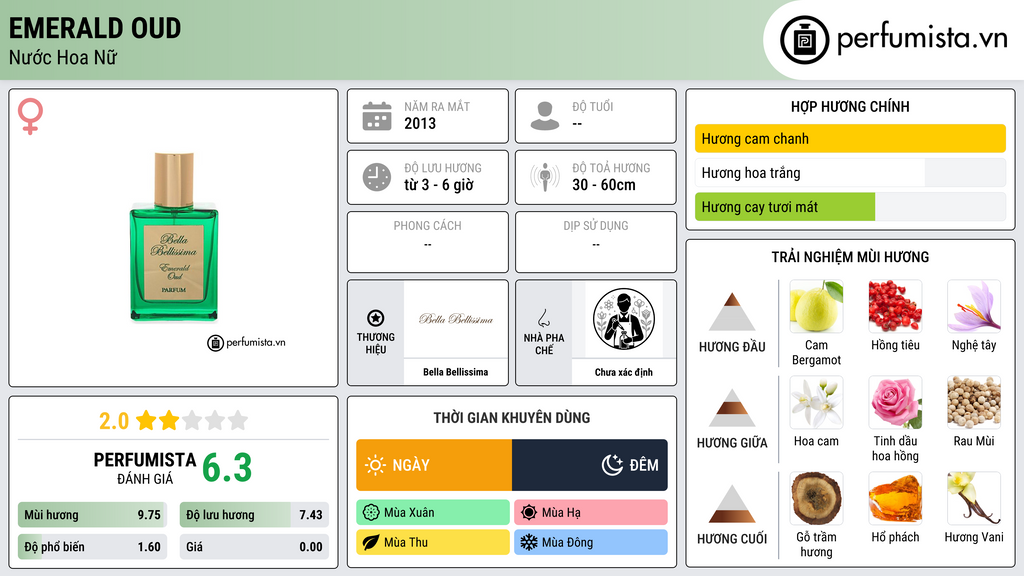This screenshot has height=576, width=1024.
Task: Click the first gold rating star
Action: click(x=146, y=420)
